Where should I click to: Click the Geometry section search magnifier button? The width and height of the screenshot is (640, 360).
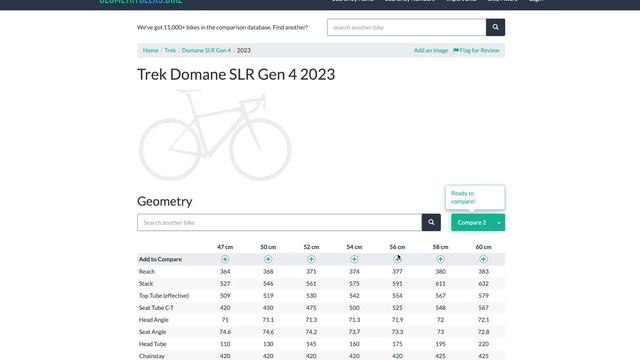pos(431,222)
